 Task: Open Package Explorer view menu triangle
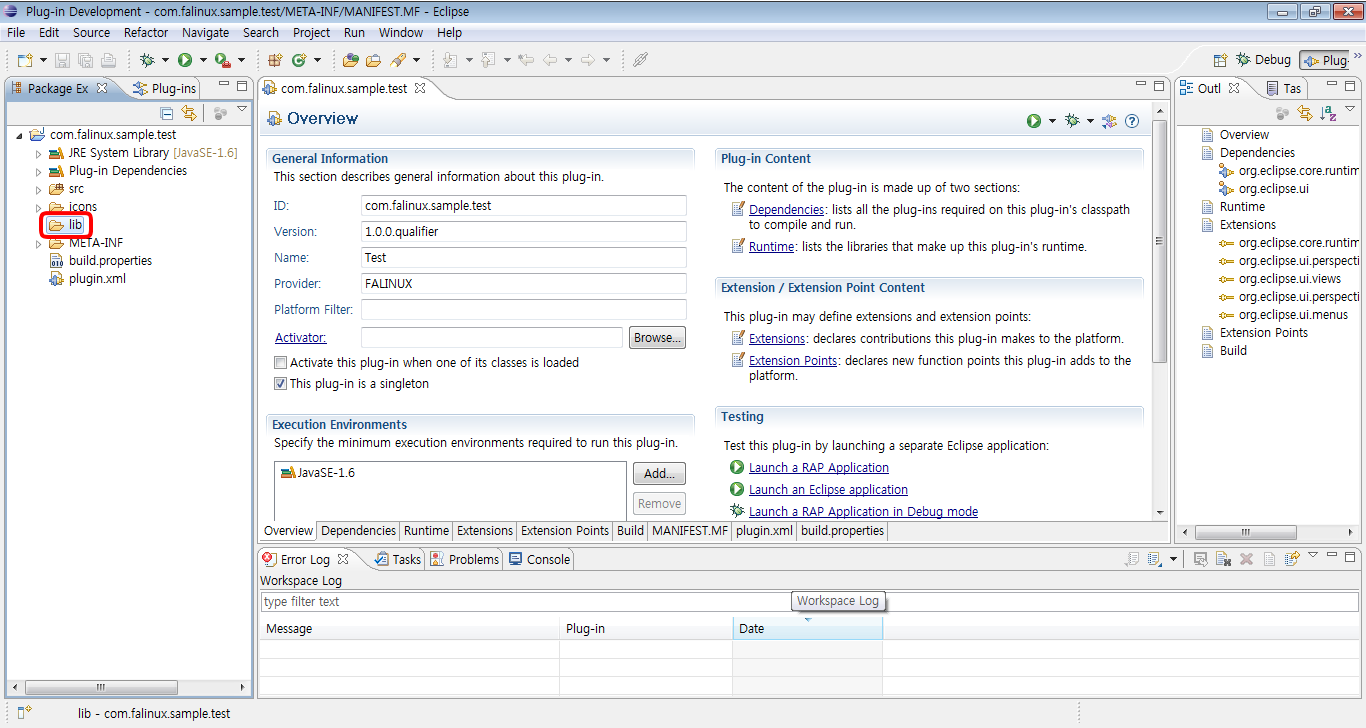click(x=240, y=110)
